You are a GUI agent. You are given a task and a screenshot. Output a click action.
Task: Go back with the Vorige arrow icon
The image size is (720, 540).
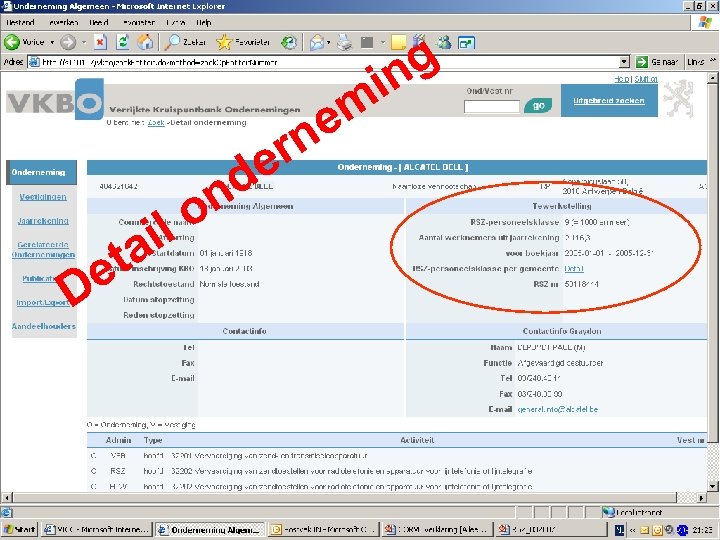point(11,42)
